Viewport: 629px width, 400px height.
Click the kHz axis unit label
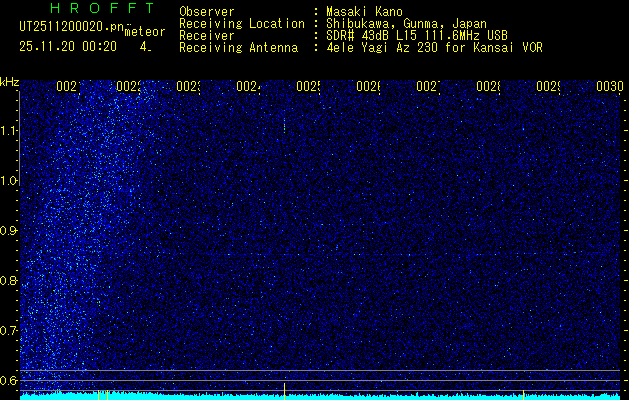[x=10, y=83]
